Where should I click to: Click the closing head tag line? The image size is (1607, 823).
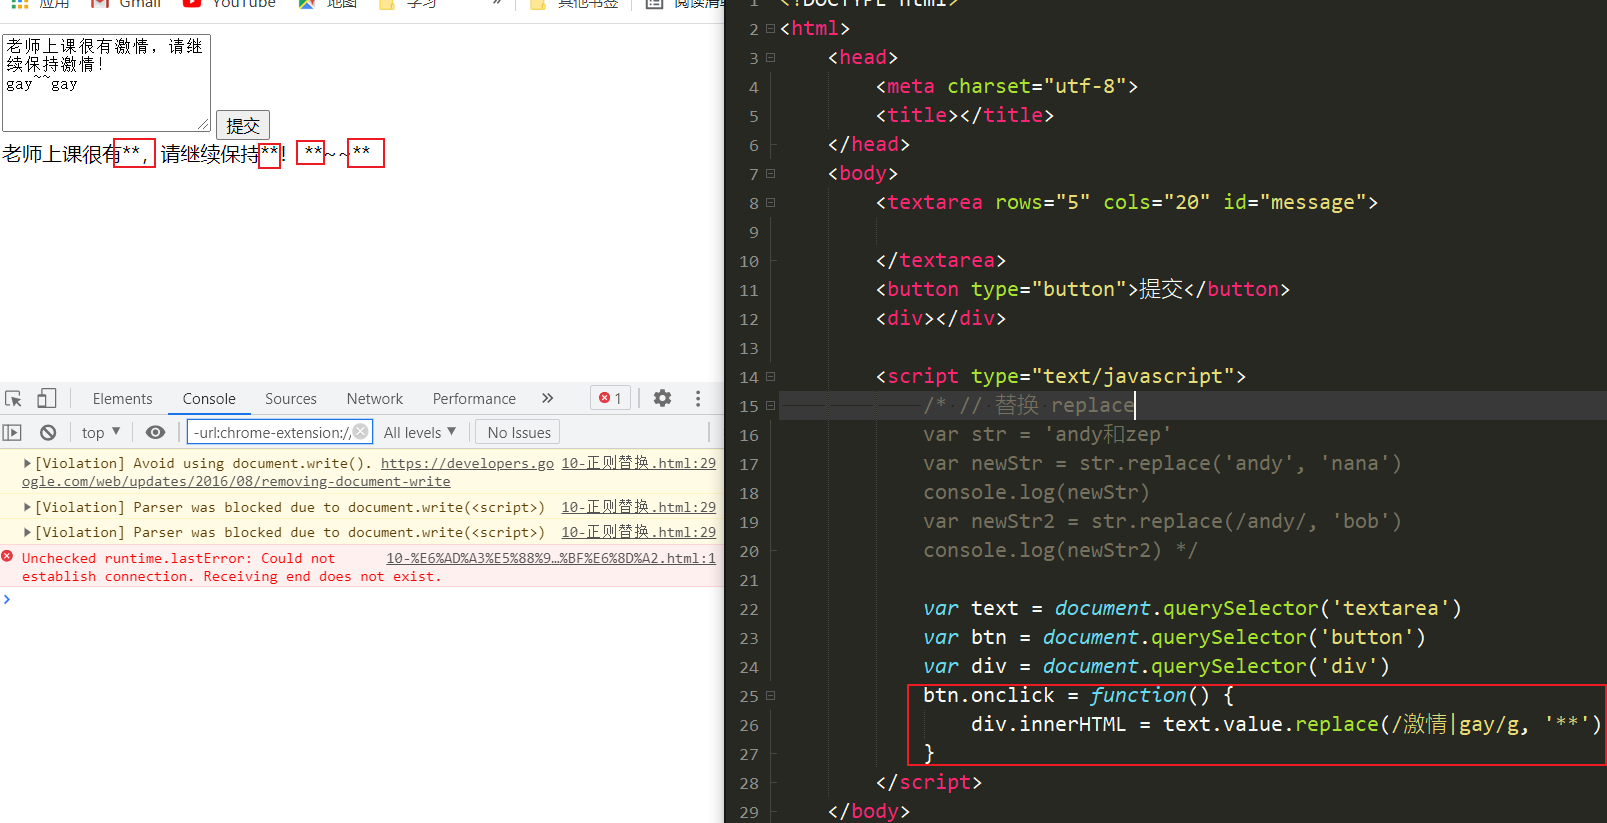(868, 145)
